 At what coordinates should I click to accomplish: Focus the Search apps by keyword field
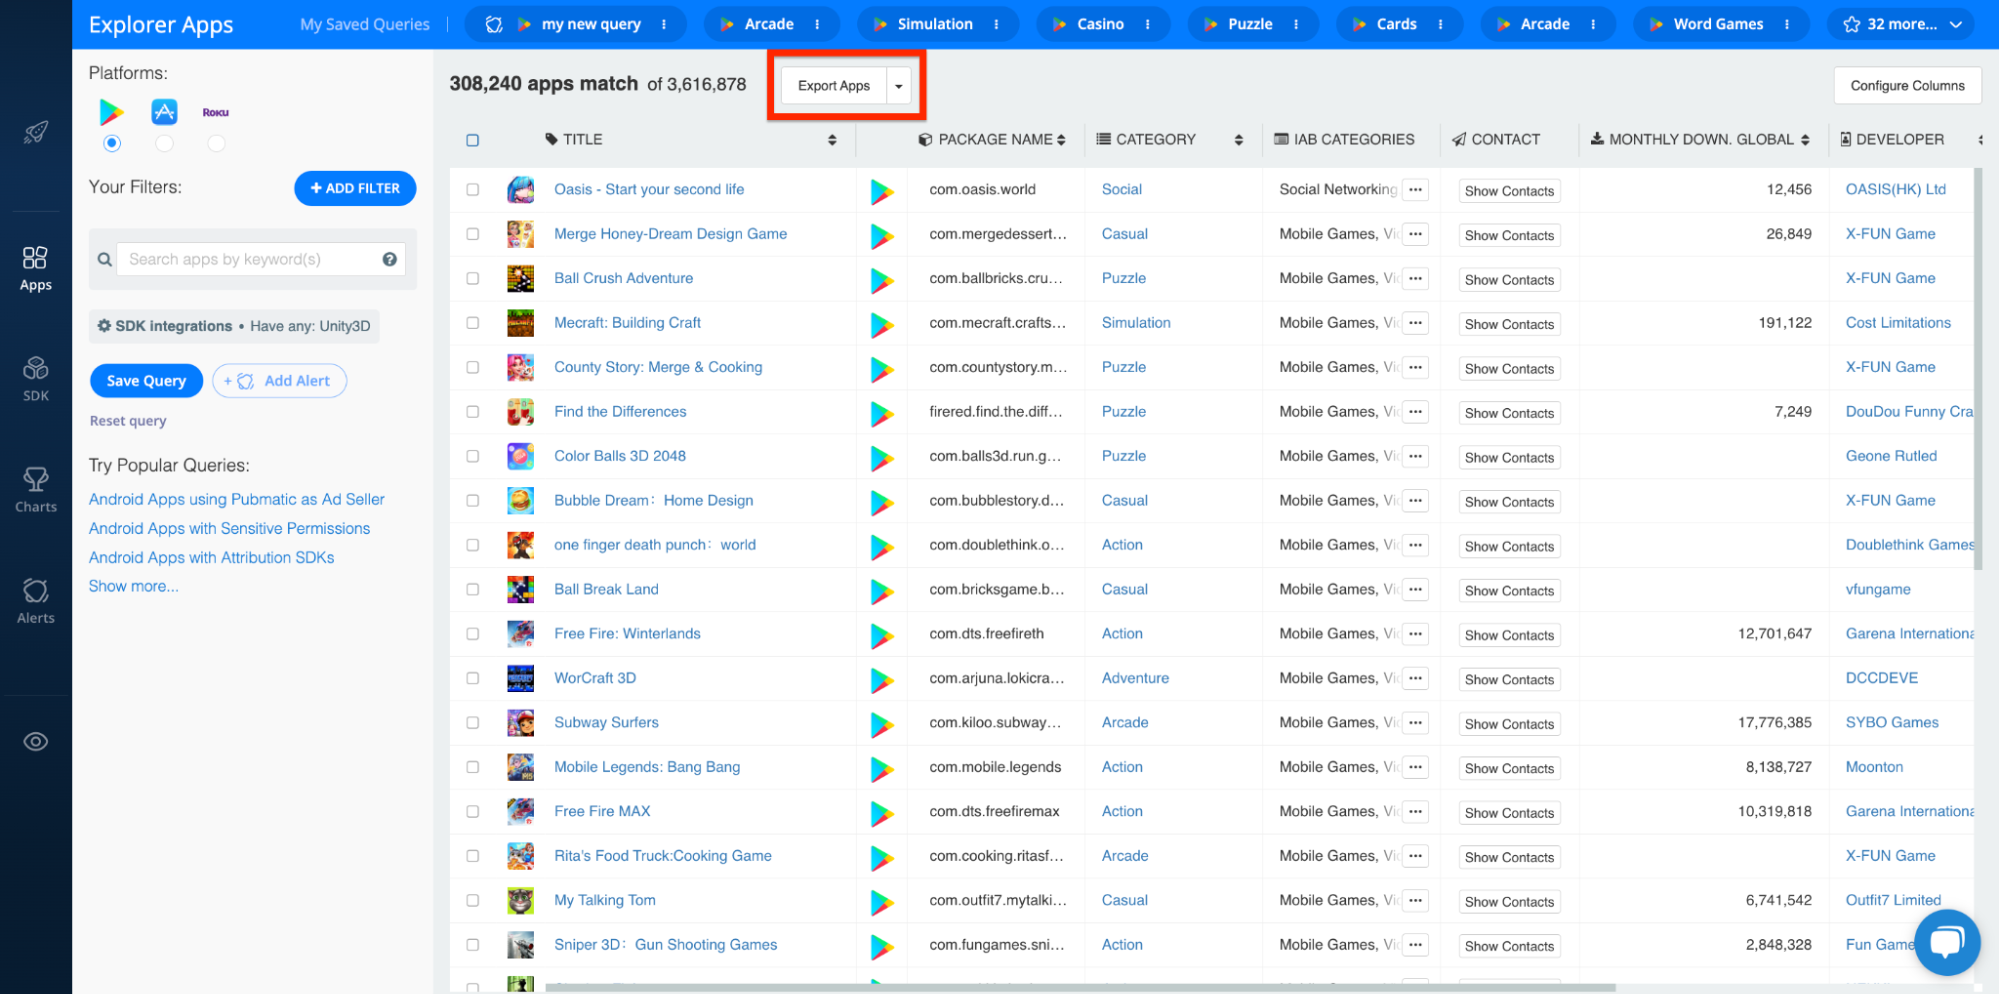(x=261, y=259)
